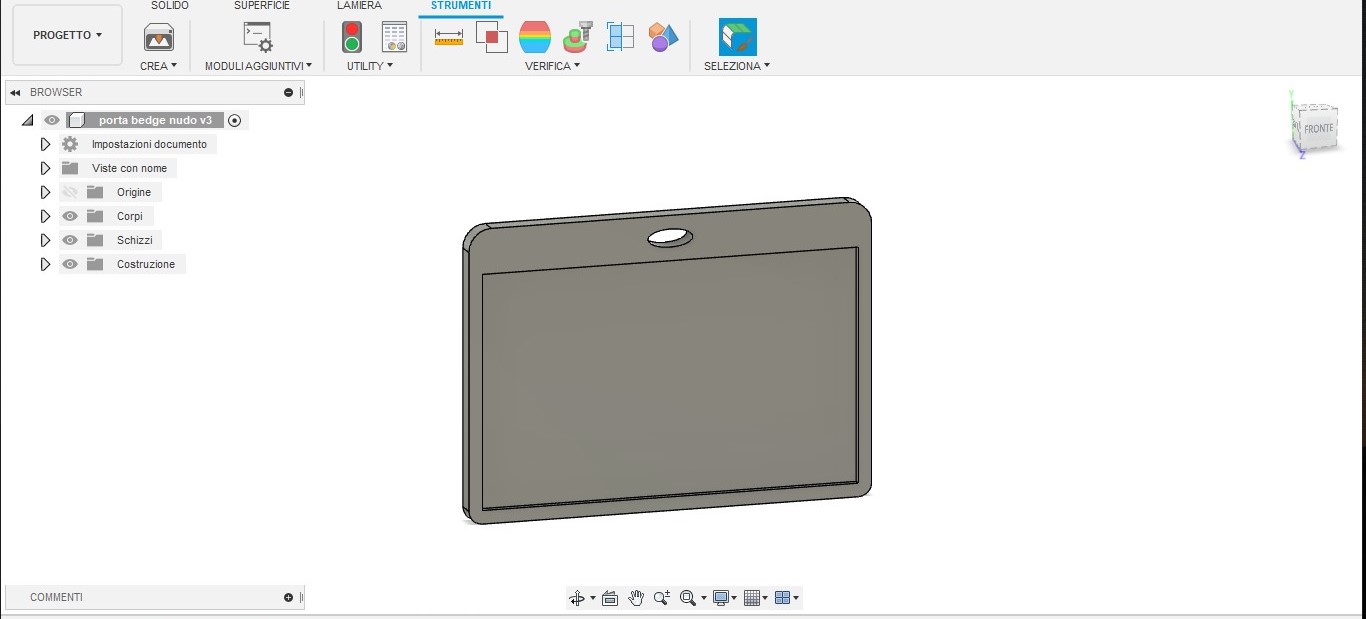Image resolution: width=1366 pixels, height=619 pixels.
Task: Open the Viewports layout icon
Action: (783, 598)
